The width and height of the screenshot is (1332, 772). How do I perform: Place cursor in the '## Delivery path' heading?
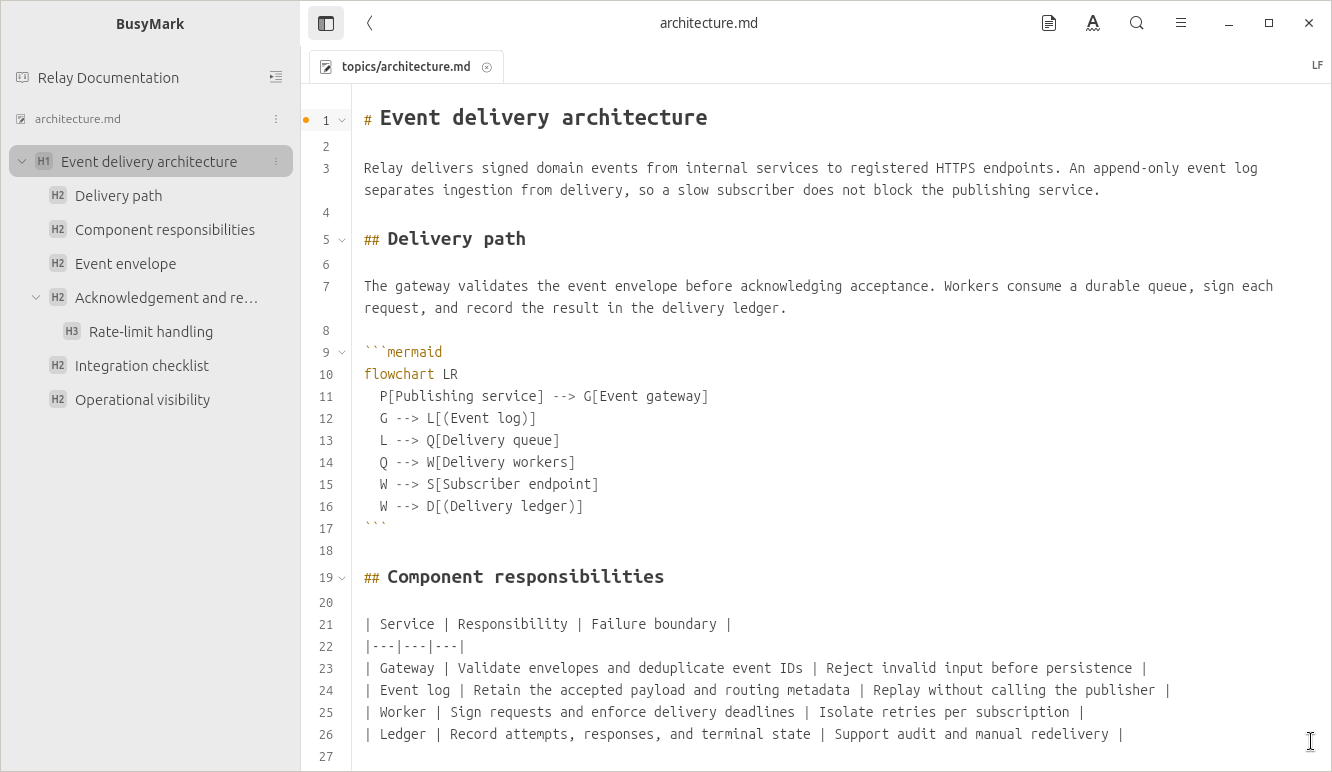445,238
